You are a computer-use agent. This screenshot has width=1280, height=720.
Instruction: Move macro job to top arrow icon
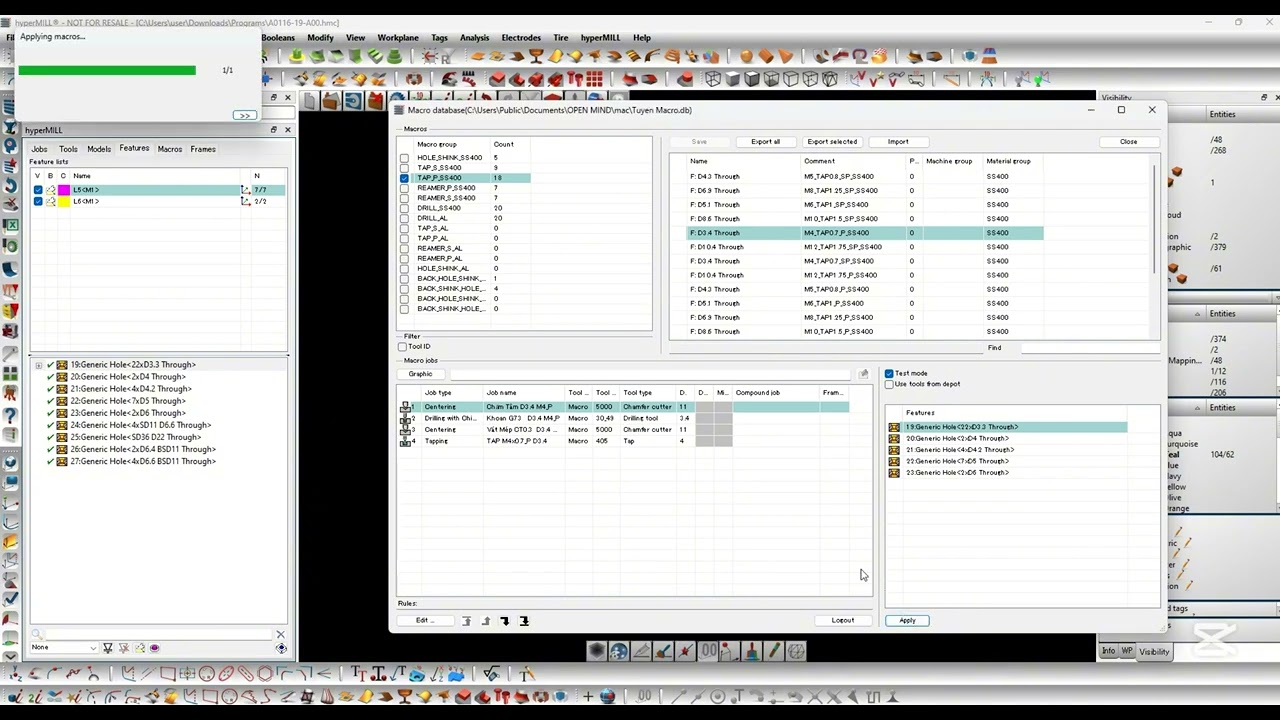tap(466, 621)
